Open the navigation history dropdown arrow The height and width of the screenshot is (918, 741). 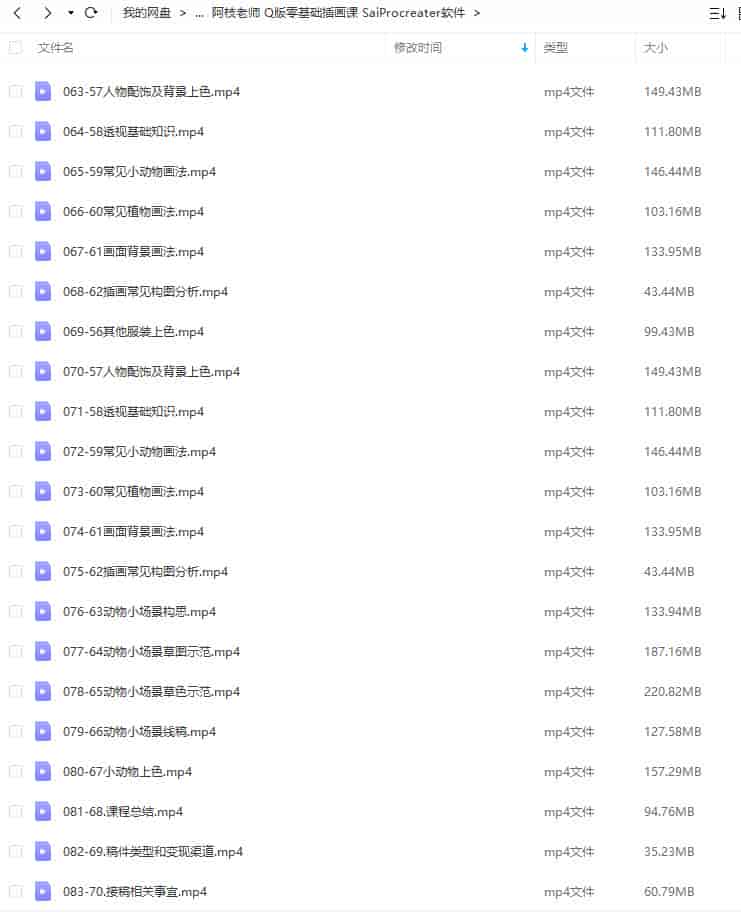point(70,12)
